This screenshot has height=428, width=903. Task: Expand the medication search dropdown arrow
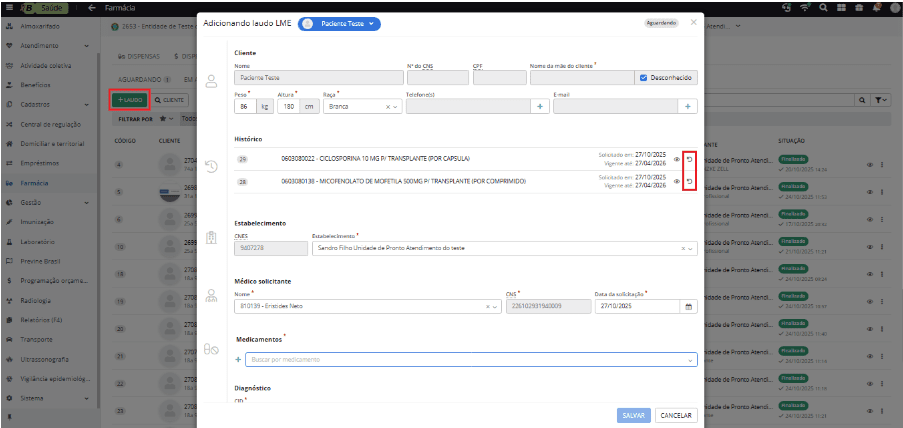click(690, 360)
